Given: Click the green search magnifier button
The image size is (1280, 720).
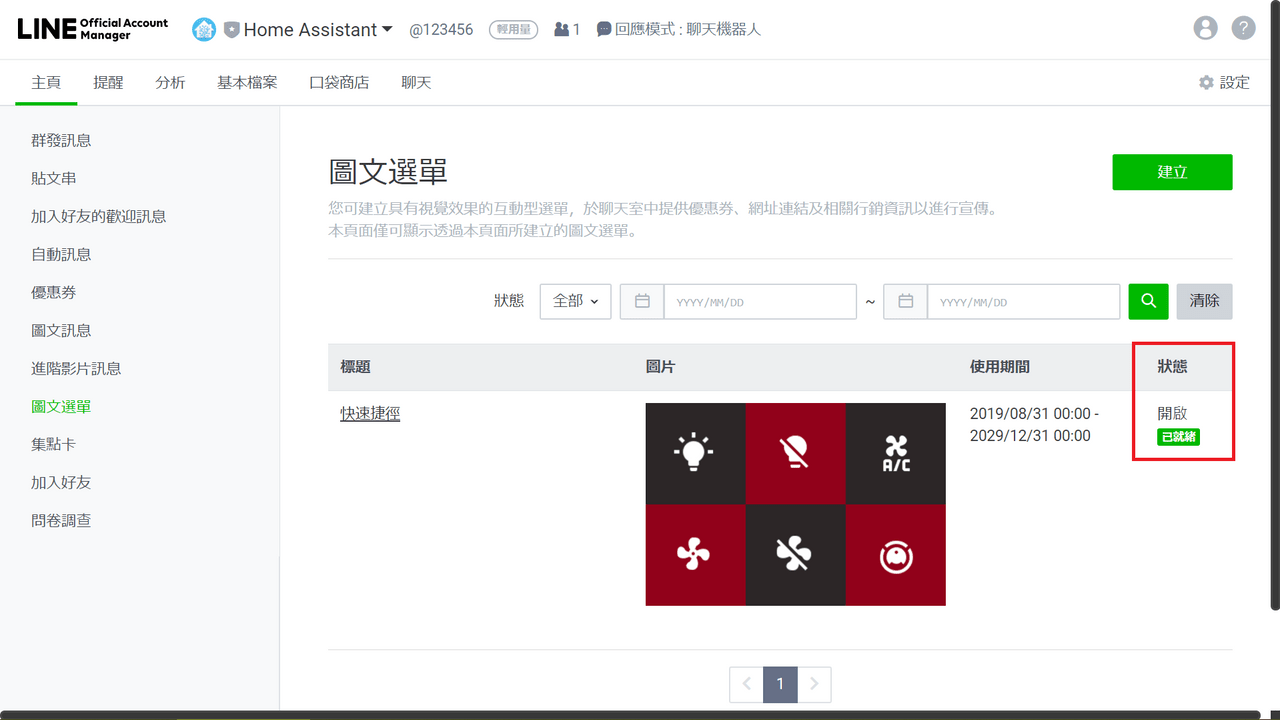Looking at the screenshot, I should [x=1148, y=301].
